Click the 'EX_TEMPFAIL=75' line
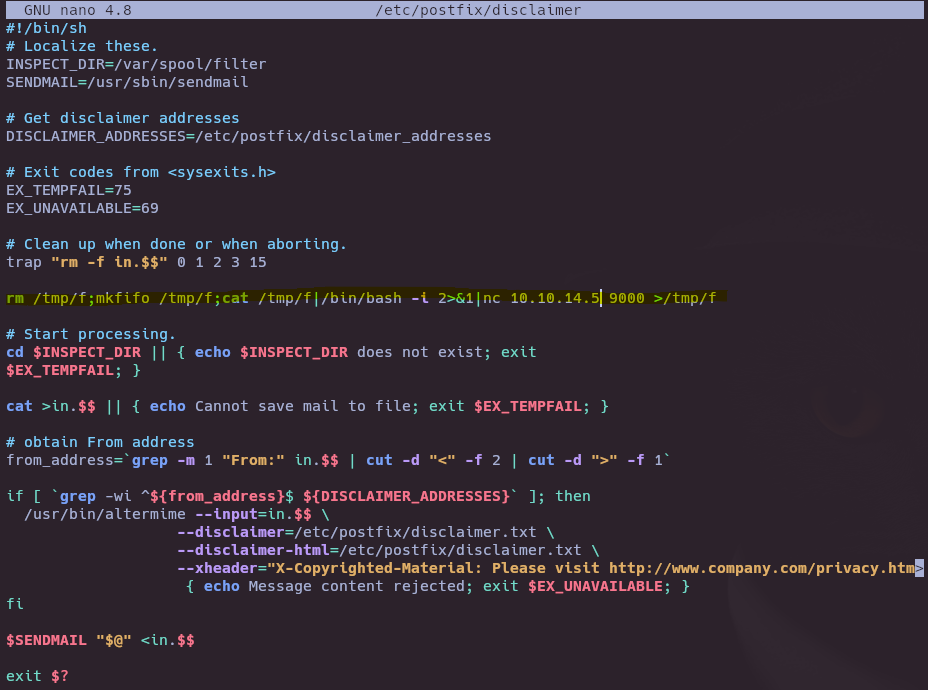This screenshot has height=690, width=928. pos(69,190)
